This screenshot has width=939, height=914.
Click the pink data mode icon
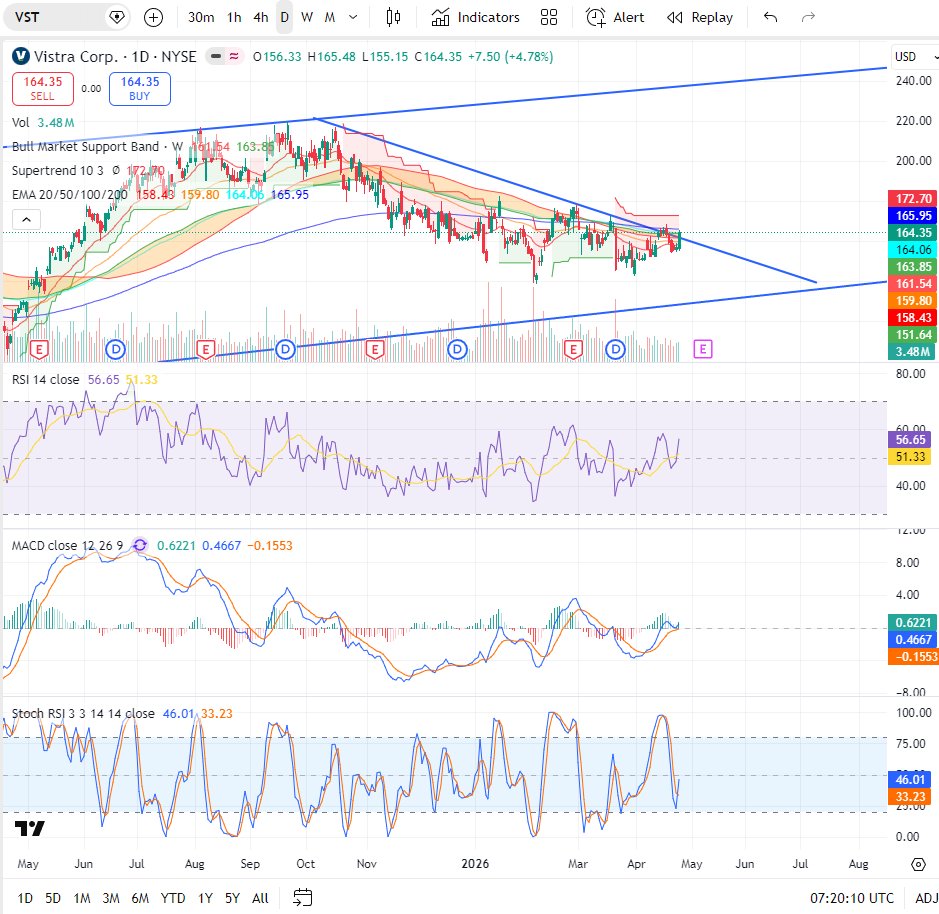(234, 56)
